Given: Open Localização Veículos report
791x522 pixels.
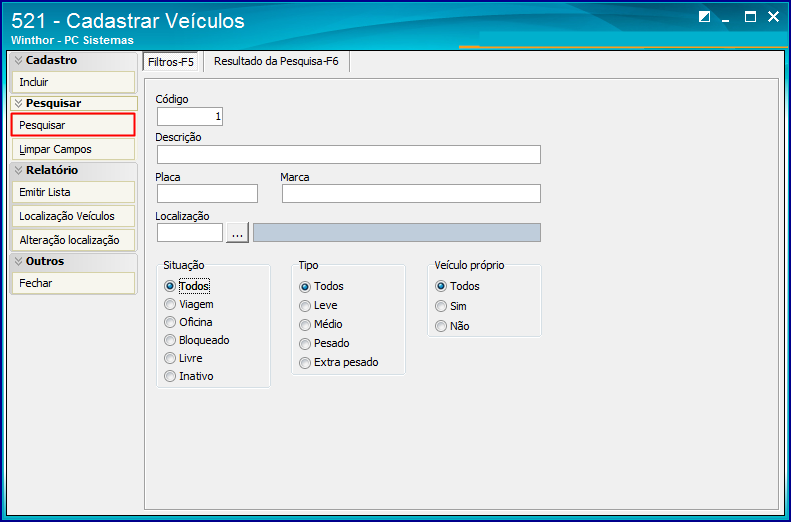Looking at the screenshot, I should 73,216.
